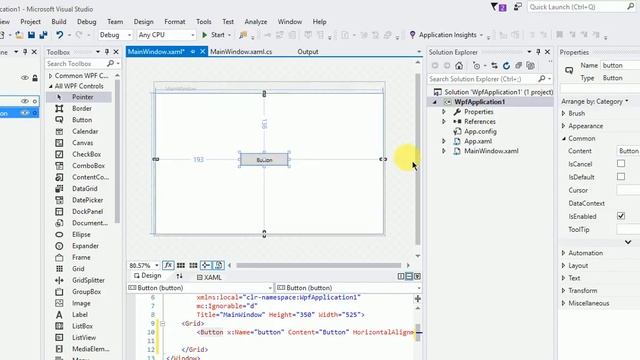The height and width of the screenshot is (360, 640).
Task: Expand the MainWindow.xaml node
Action: [444, 151]
